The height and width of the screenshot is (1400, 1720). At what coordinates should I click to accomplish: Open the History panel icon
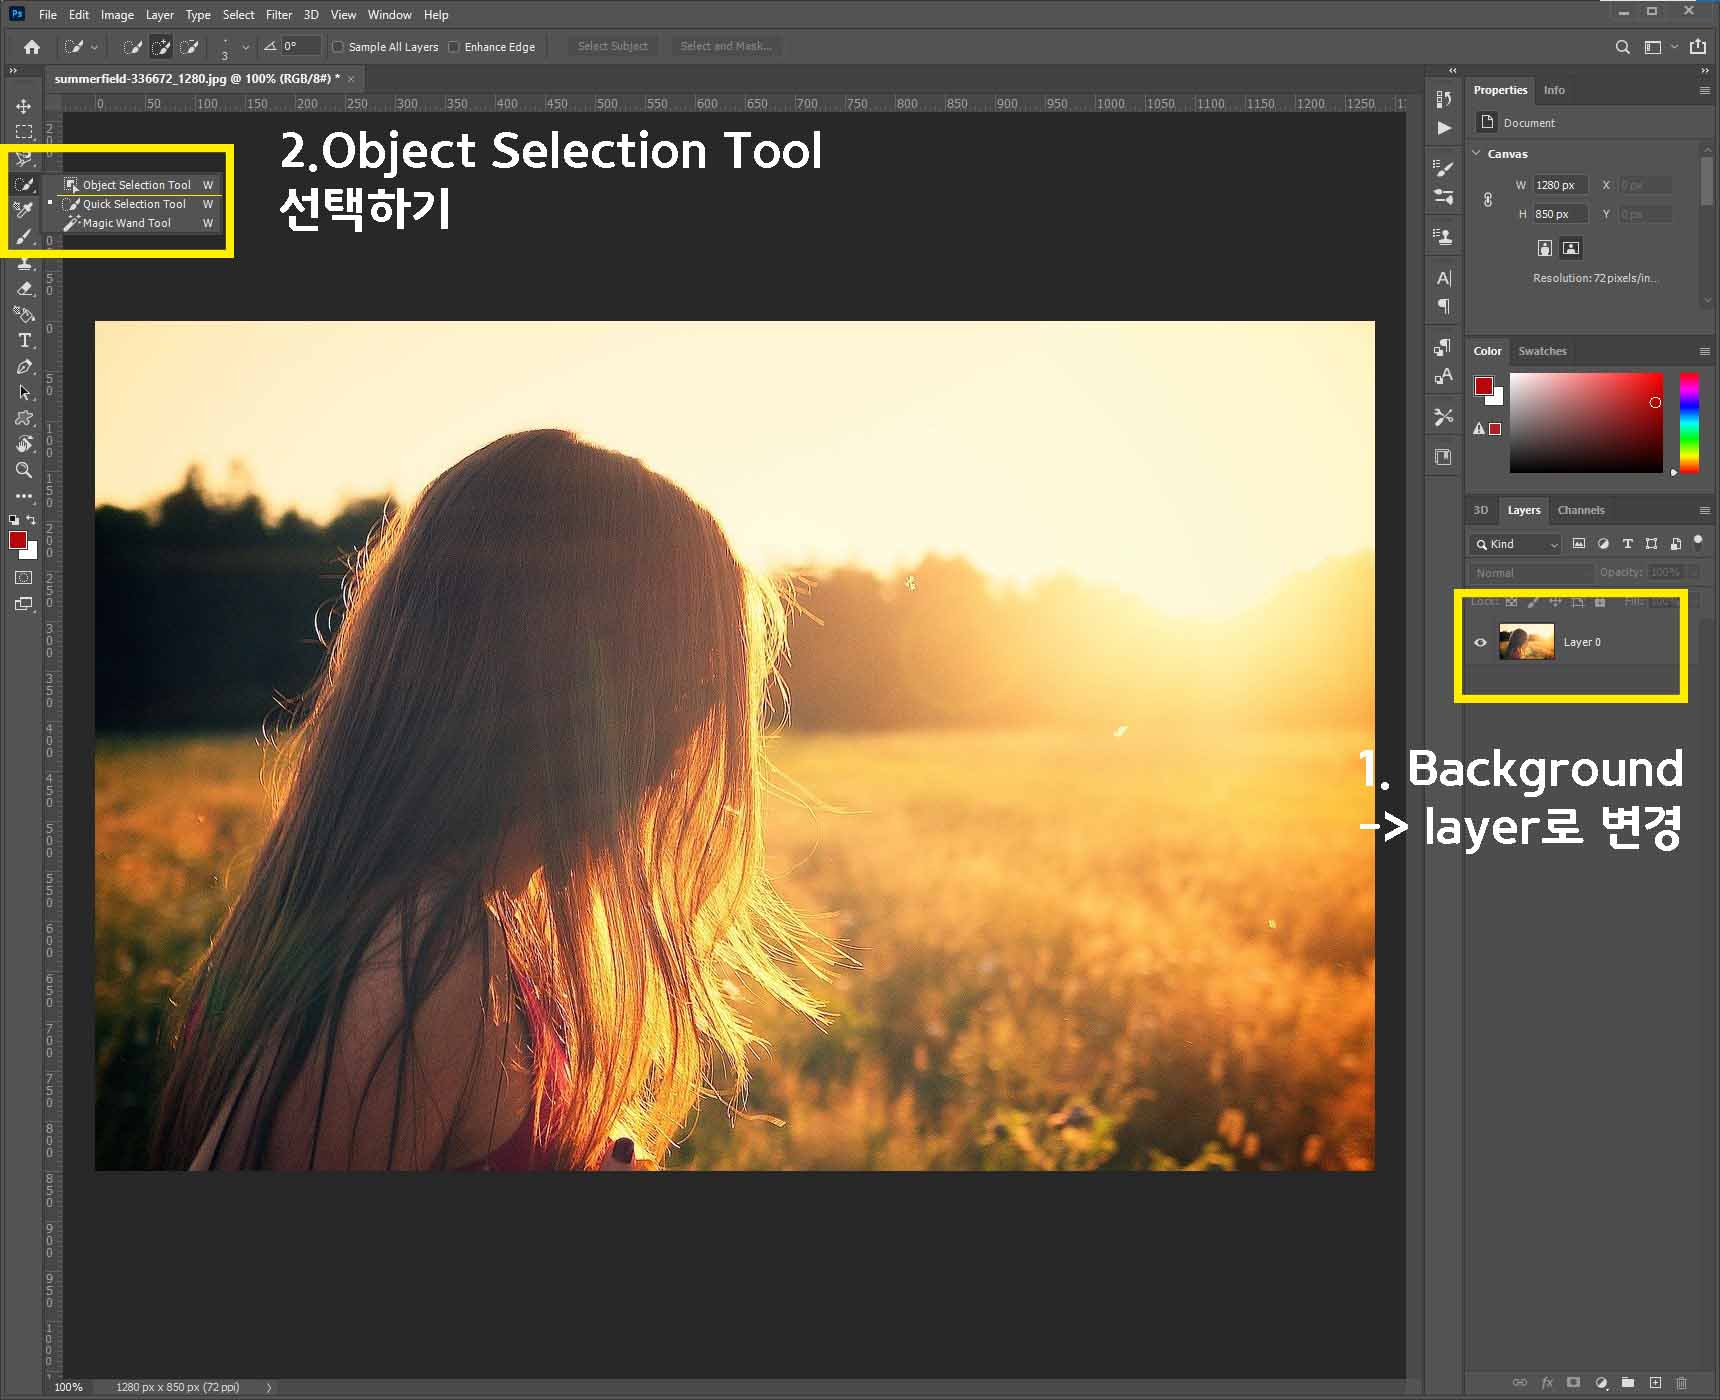[x=1443, y=99]
